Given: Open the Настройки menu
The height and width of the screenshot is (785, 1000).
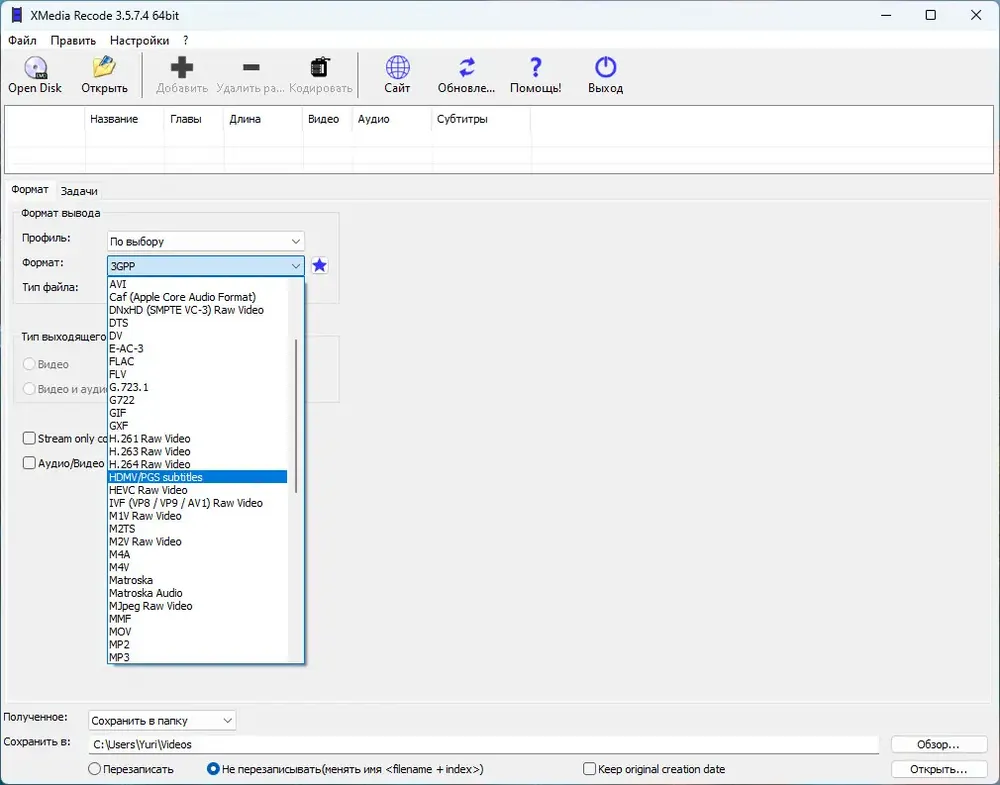Looking at the screenshot, I should (x=139, y=40).
